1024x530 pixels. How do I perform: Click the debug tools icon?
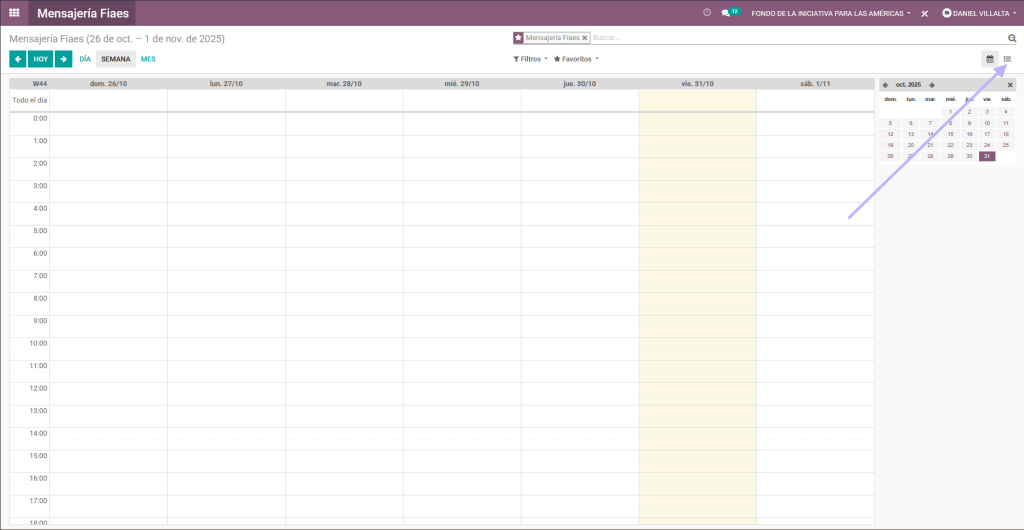[x=925, y=14]
